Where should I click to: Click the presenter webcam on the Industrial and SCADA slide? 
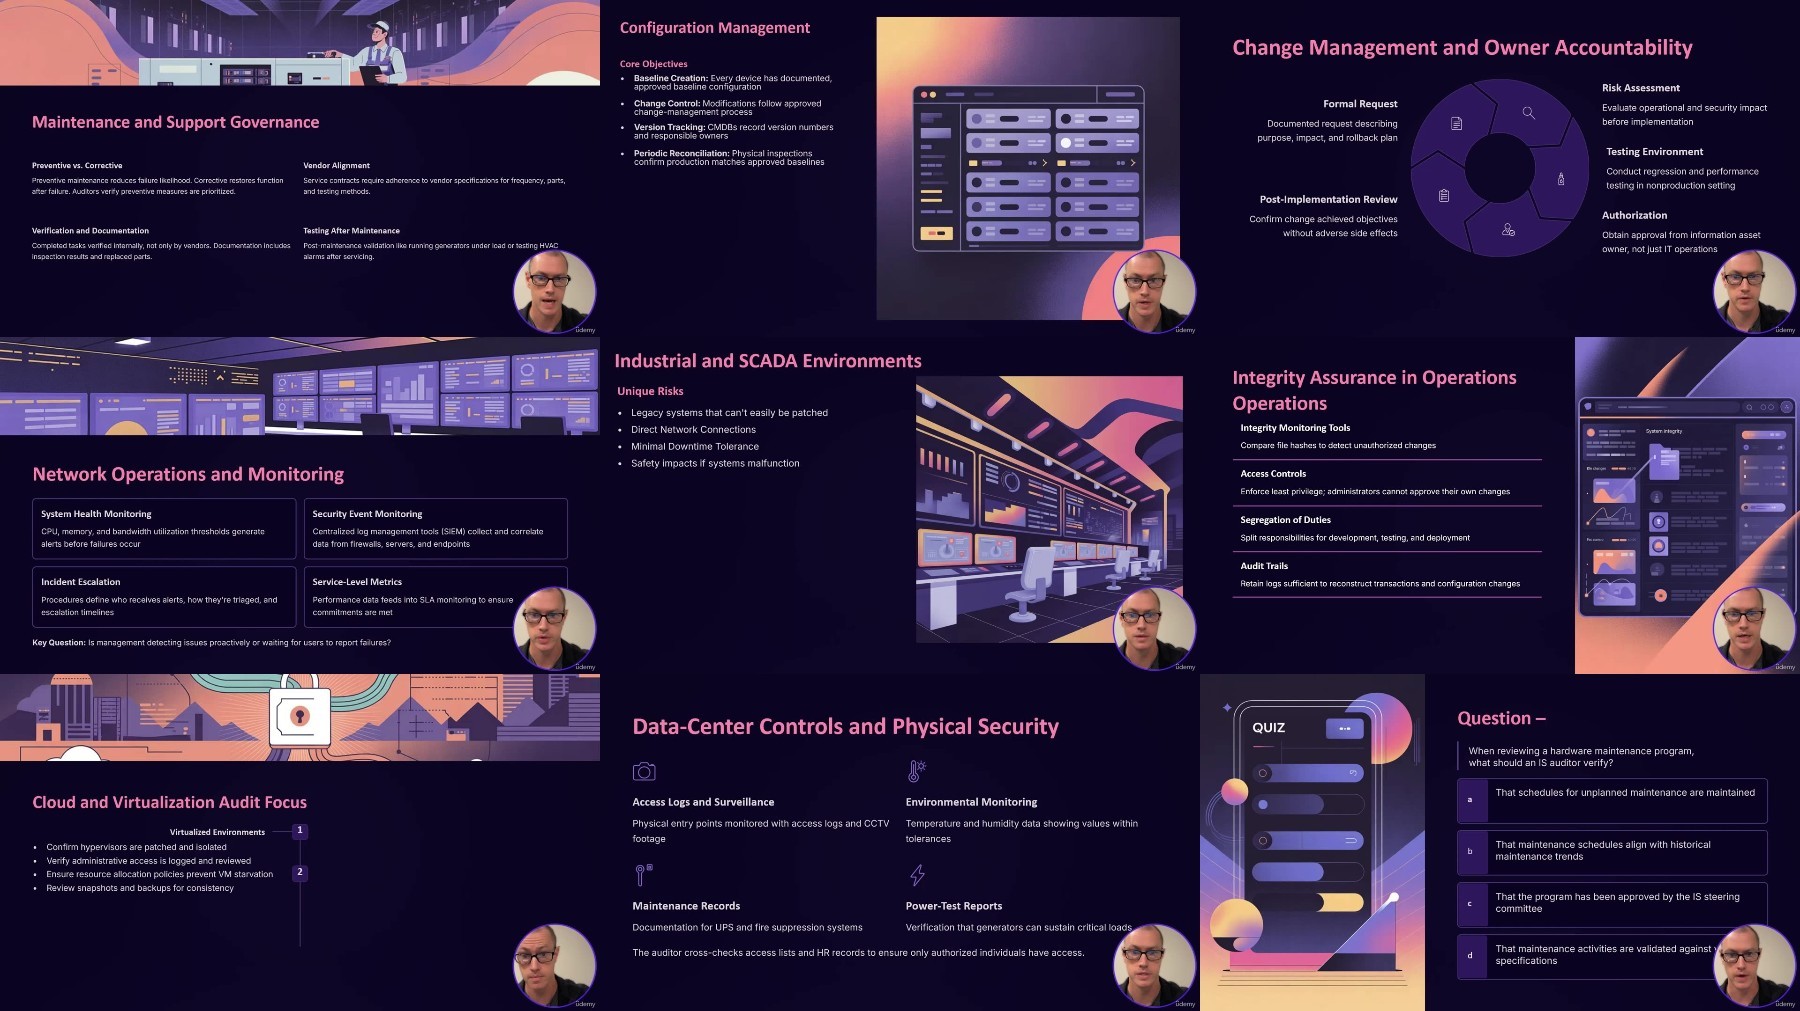point(1155,628)
